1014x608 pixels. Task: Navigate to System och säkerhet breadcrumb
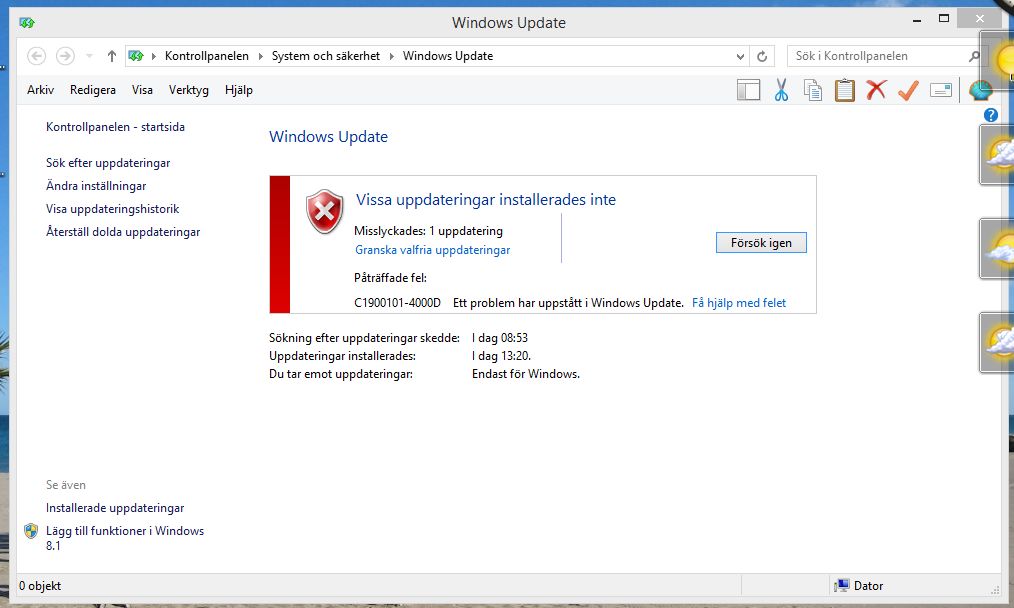tap(326, 56)
